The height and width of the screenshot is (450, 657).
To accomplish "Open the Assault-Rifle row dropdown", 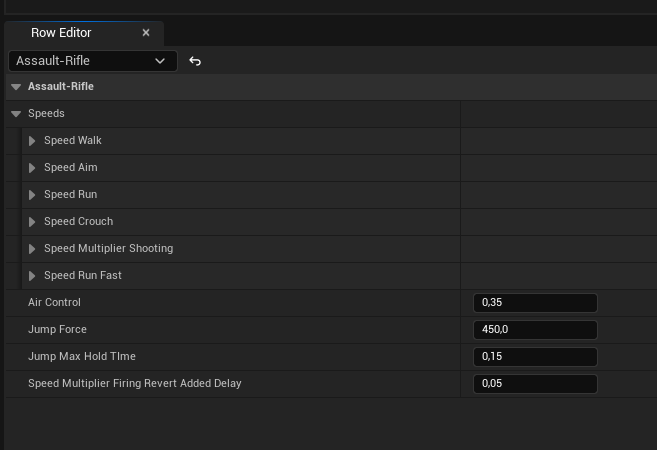I will tap(92, 61).
